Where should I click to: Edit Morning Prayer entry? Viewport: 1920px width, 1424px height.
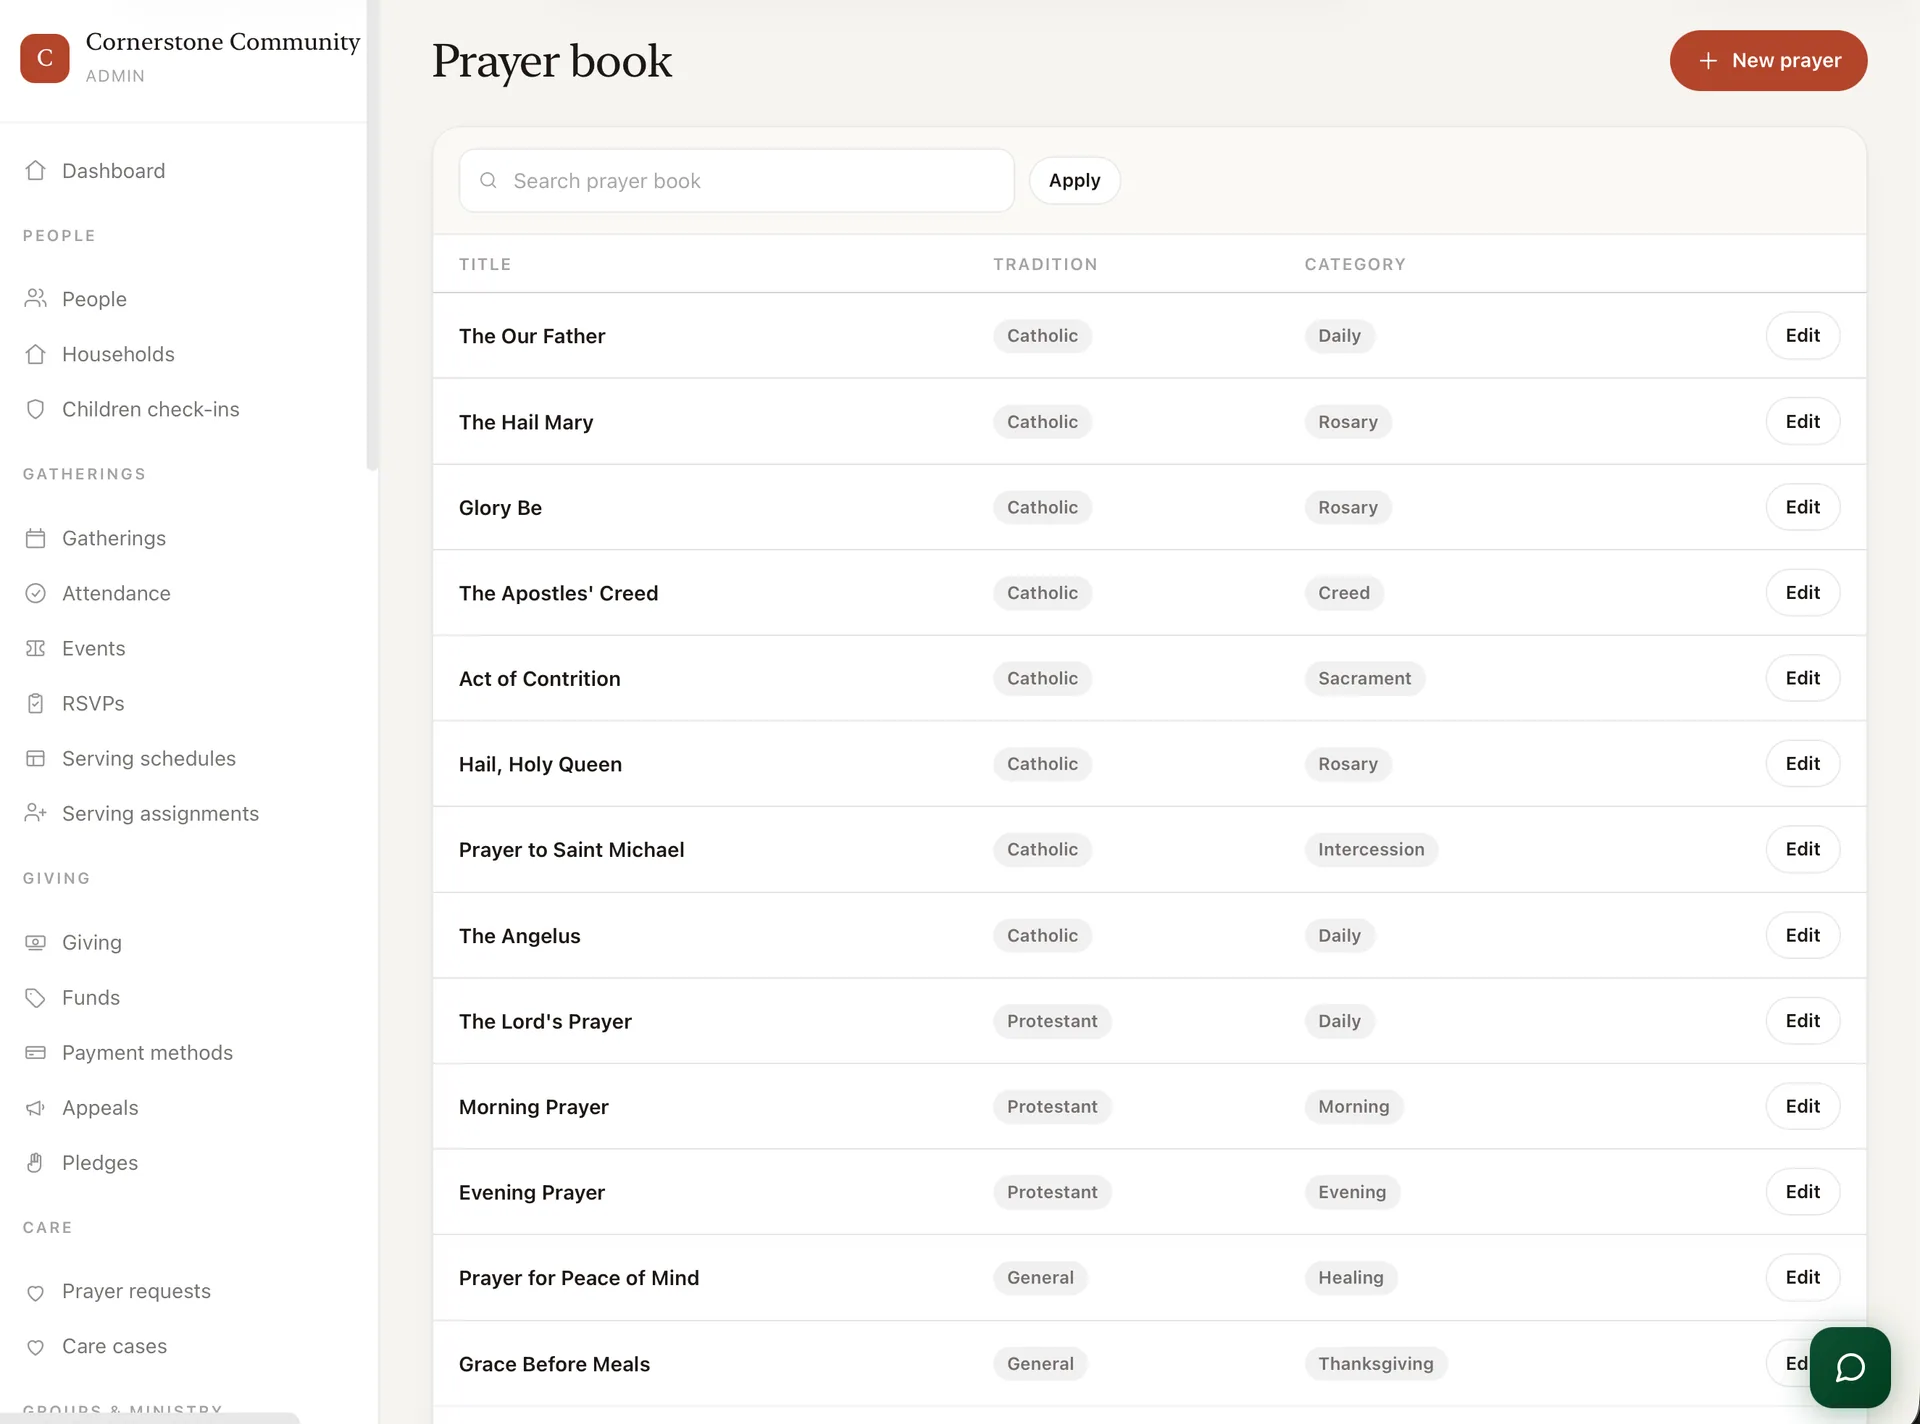click(x=1802, y=1106)
